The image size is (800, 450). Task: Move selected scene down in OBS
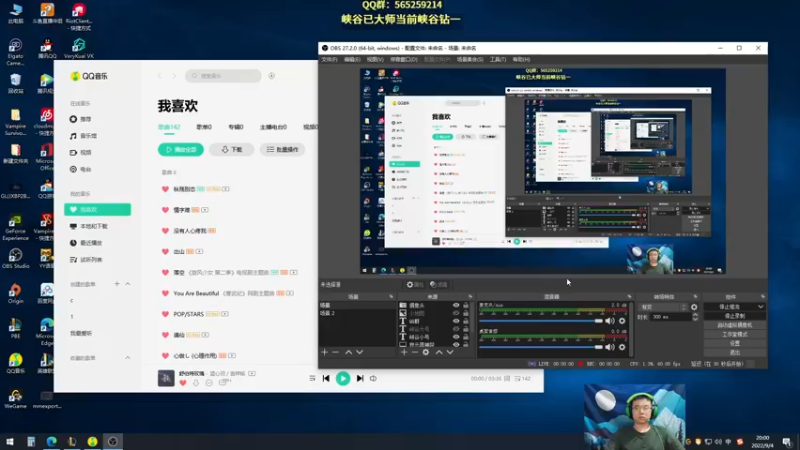tap(360, 352)
